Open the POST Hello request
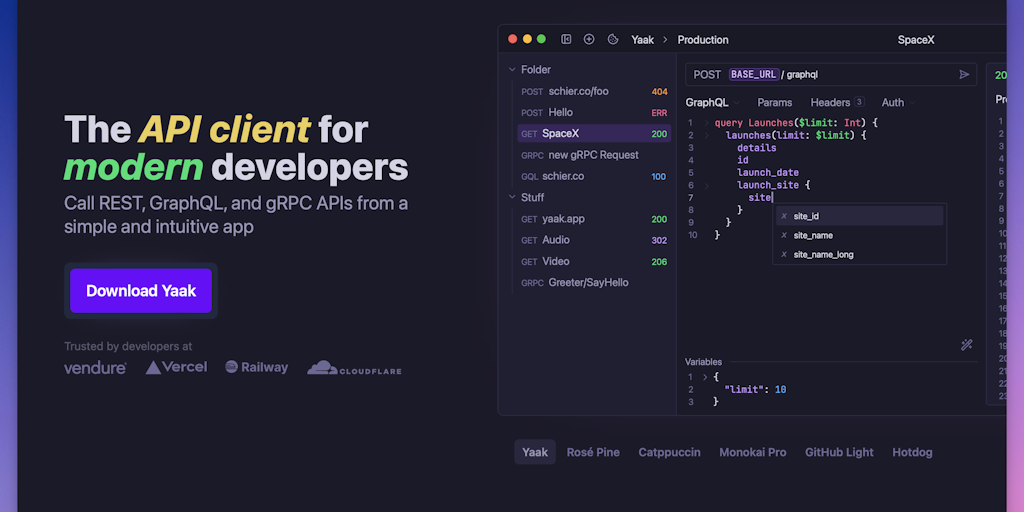Image resolution: width=1024 pixels, height=512 pixels. point(593,112)
